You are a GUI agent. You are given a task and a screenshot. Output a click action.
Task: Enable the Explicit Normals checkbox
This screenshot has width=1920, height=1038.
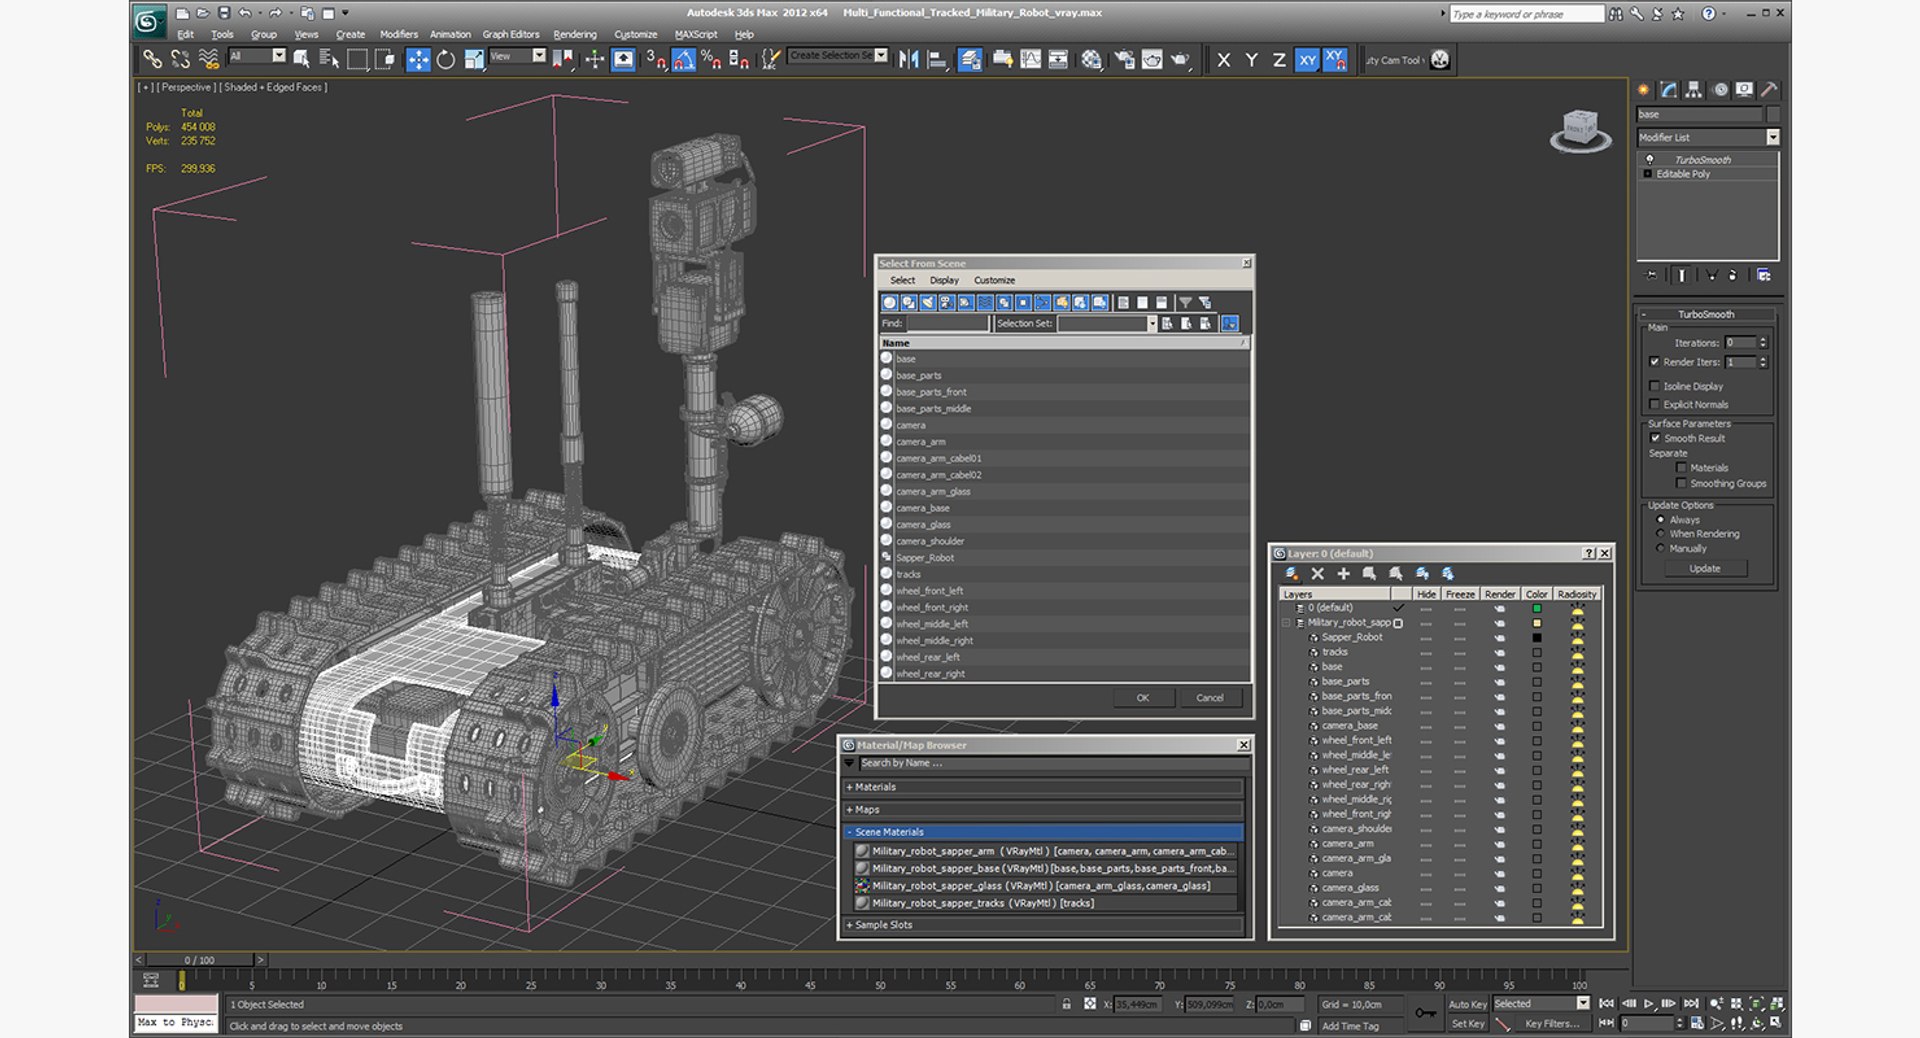(1654, 404)
